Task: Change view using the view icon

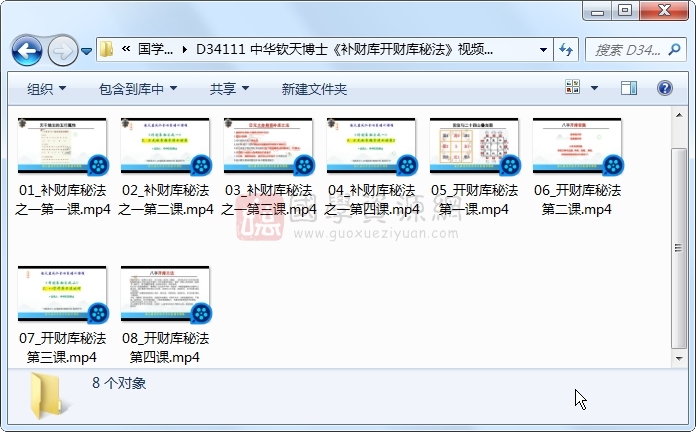Action: (573, 87)
